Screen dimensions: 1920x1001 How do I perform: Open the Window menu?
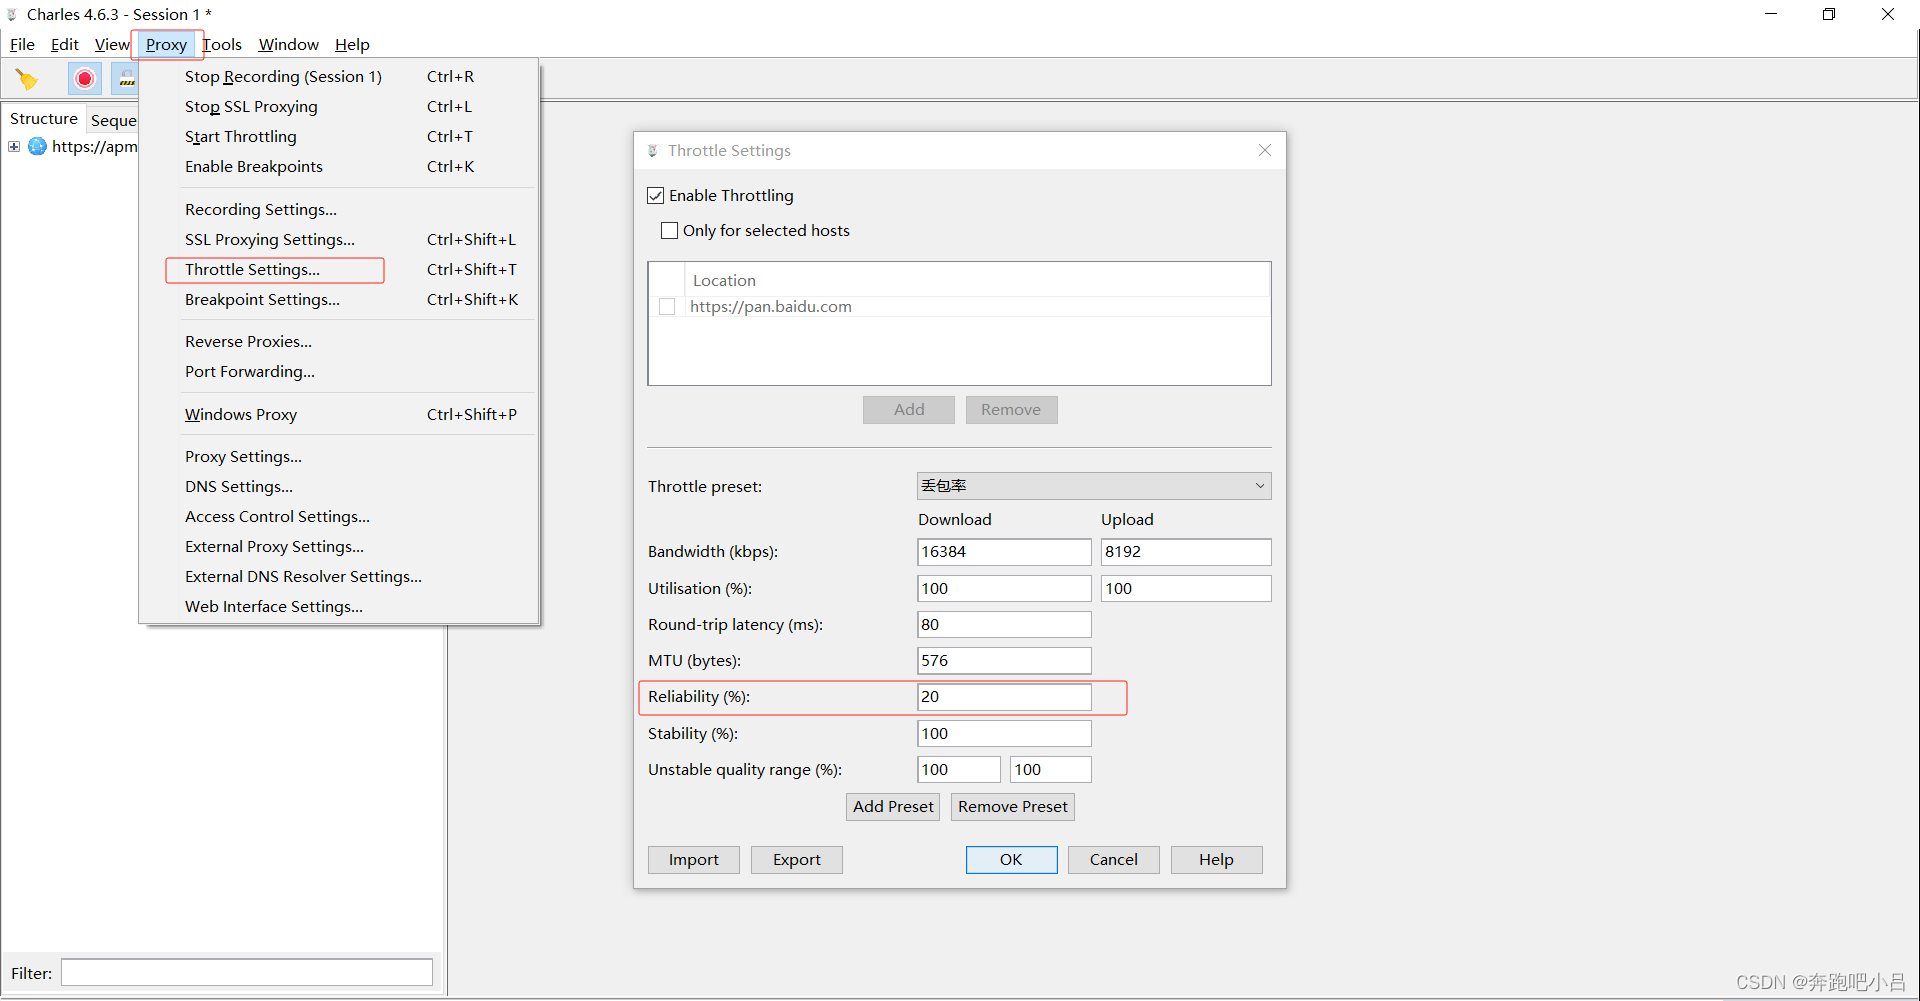click(288, 45)
